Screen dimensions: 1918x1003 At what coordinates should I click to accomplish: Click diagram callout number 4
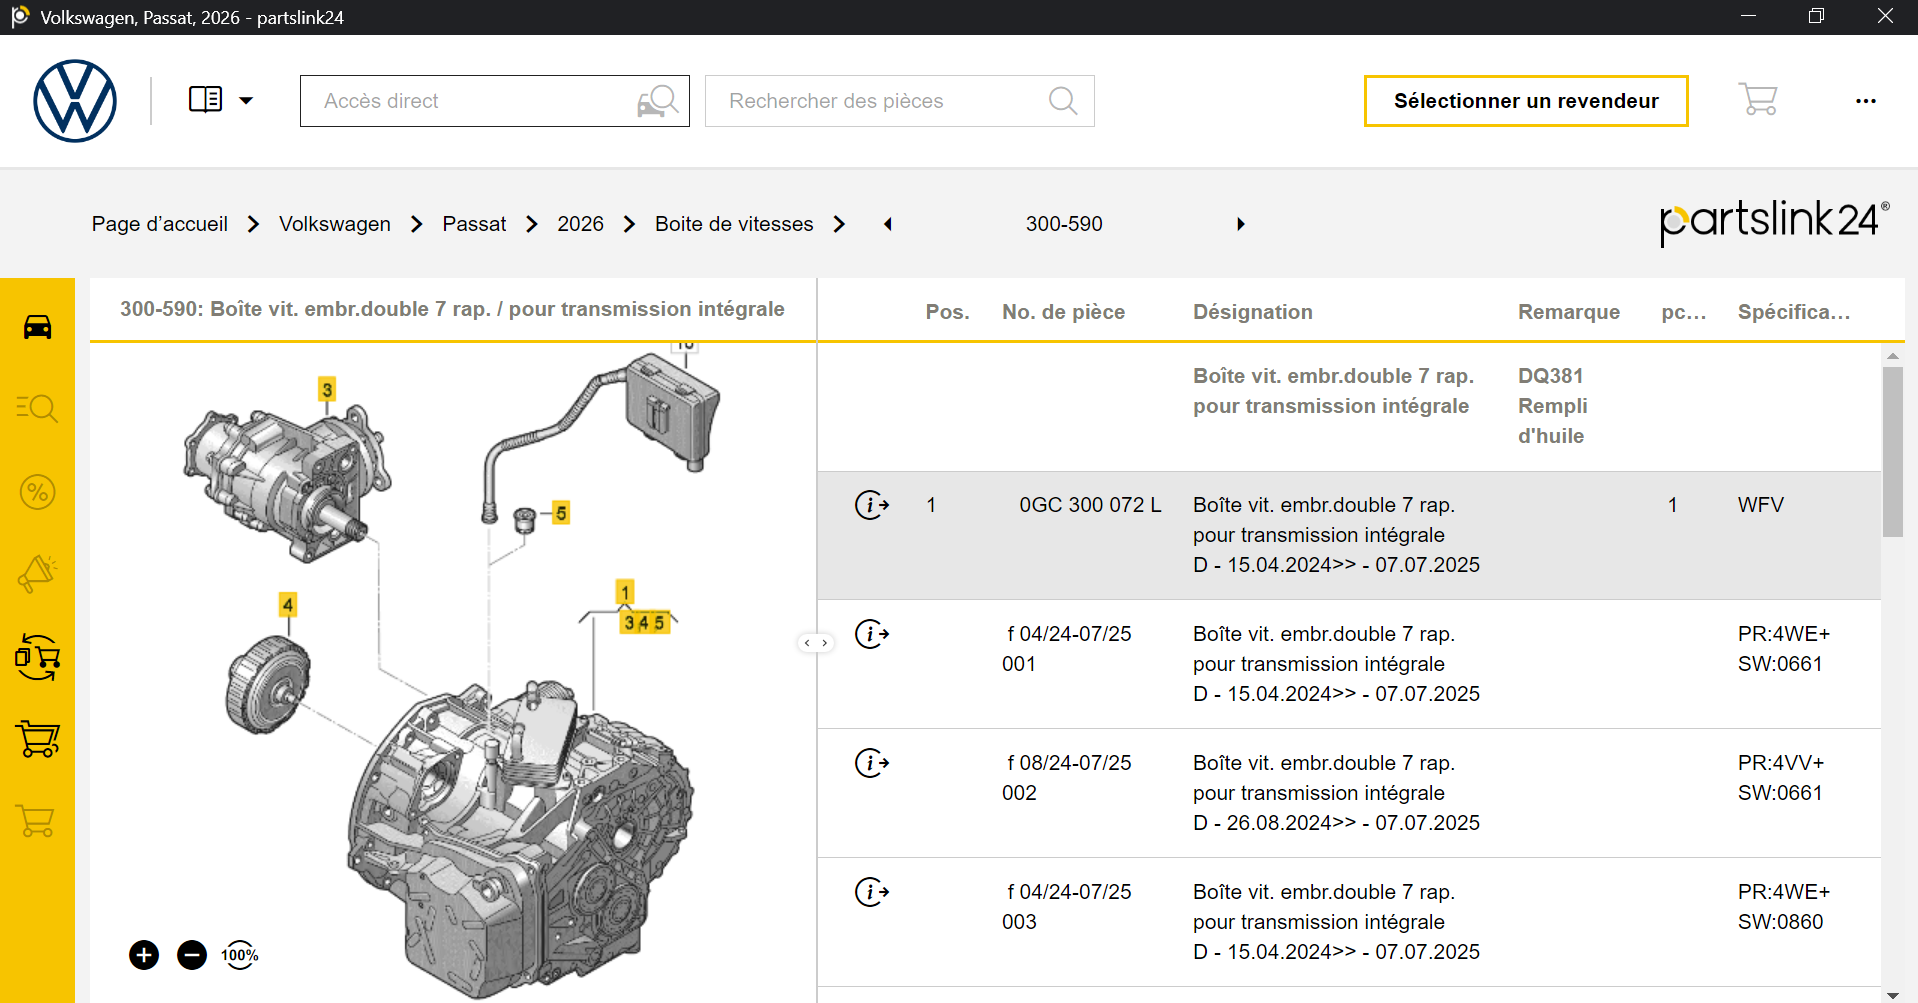pos(288,604)
